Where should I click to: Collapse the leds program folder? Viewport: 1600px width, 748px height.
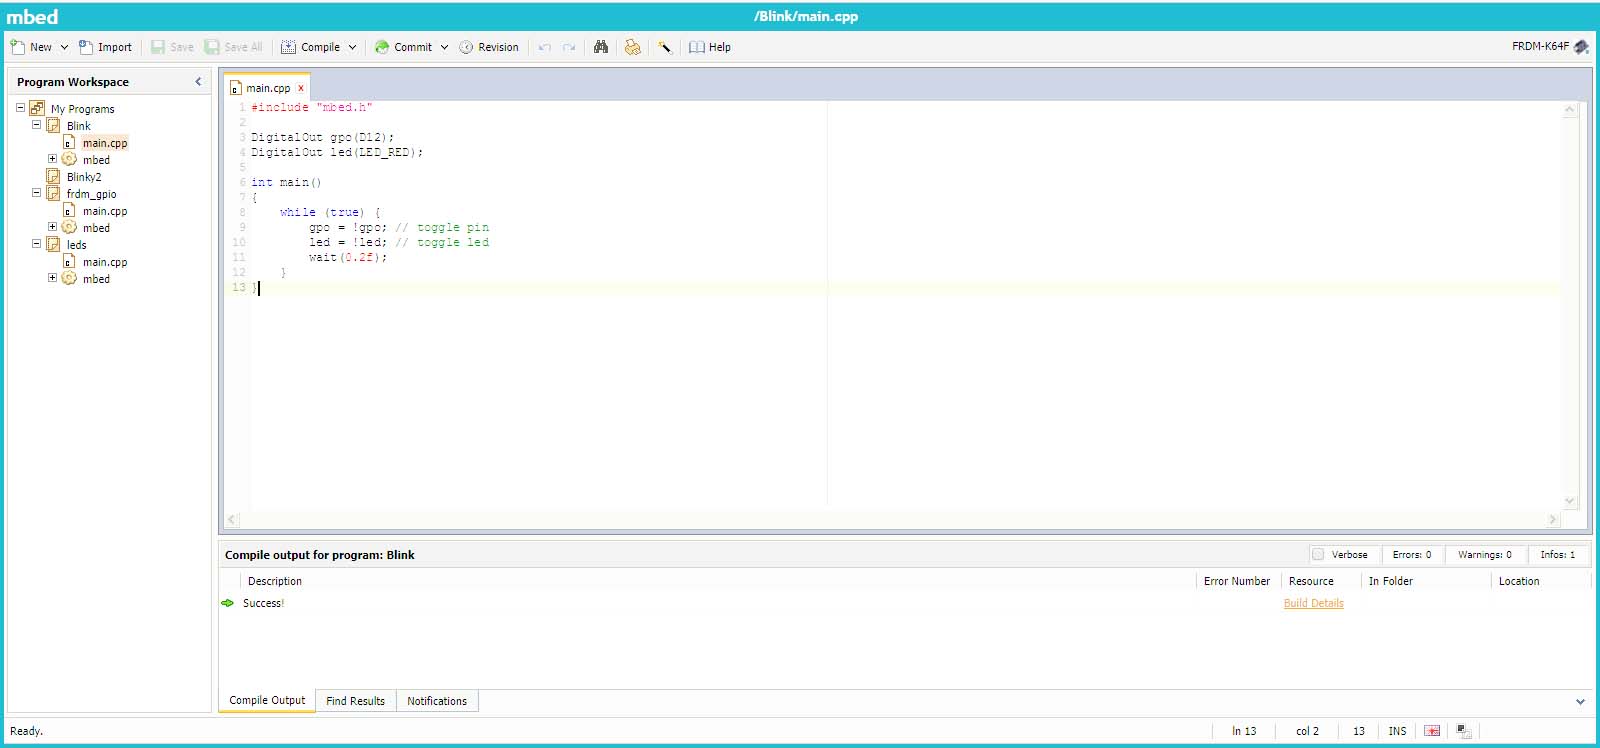click(36, 244)
